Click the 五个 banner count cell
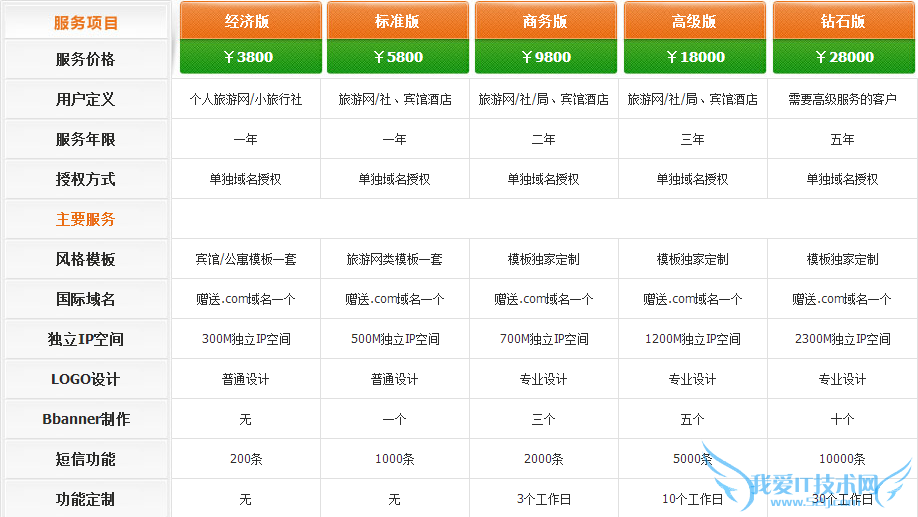 (x=693, y=419)
